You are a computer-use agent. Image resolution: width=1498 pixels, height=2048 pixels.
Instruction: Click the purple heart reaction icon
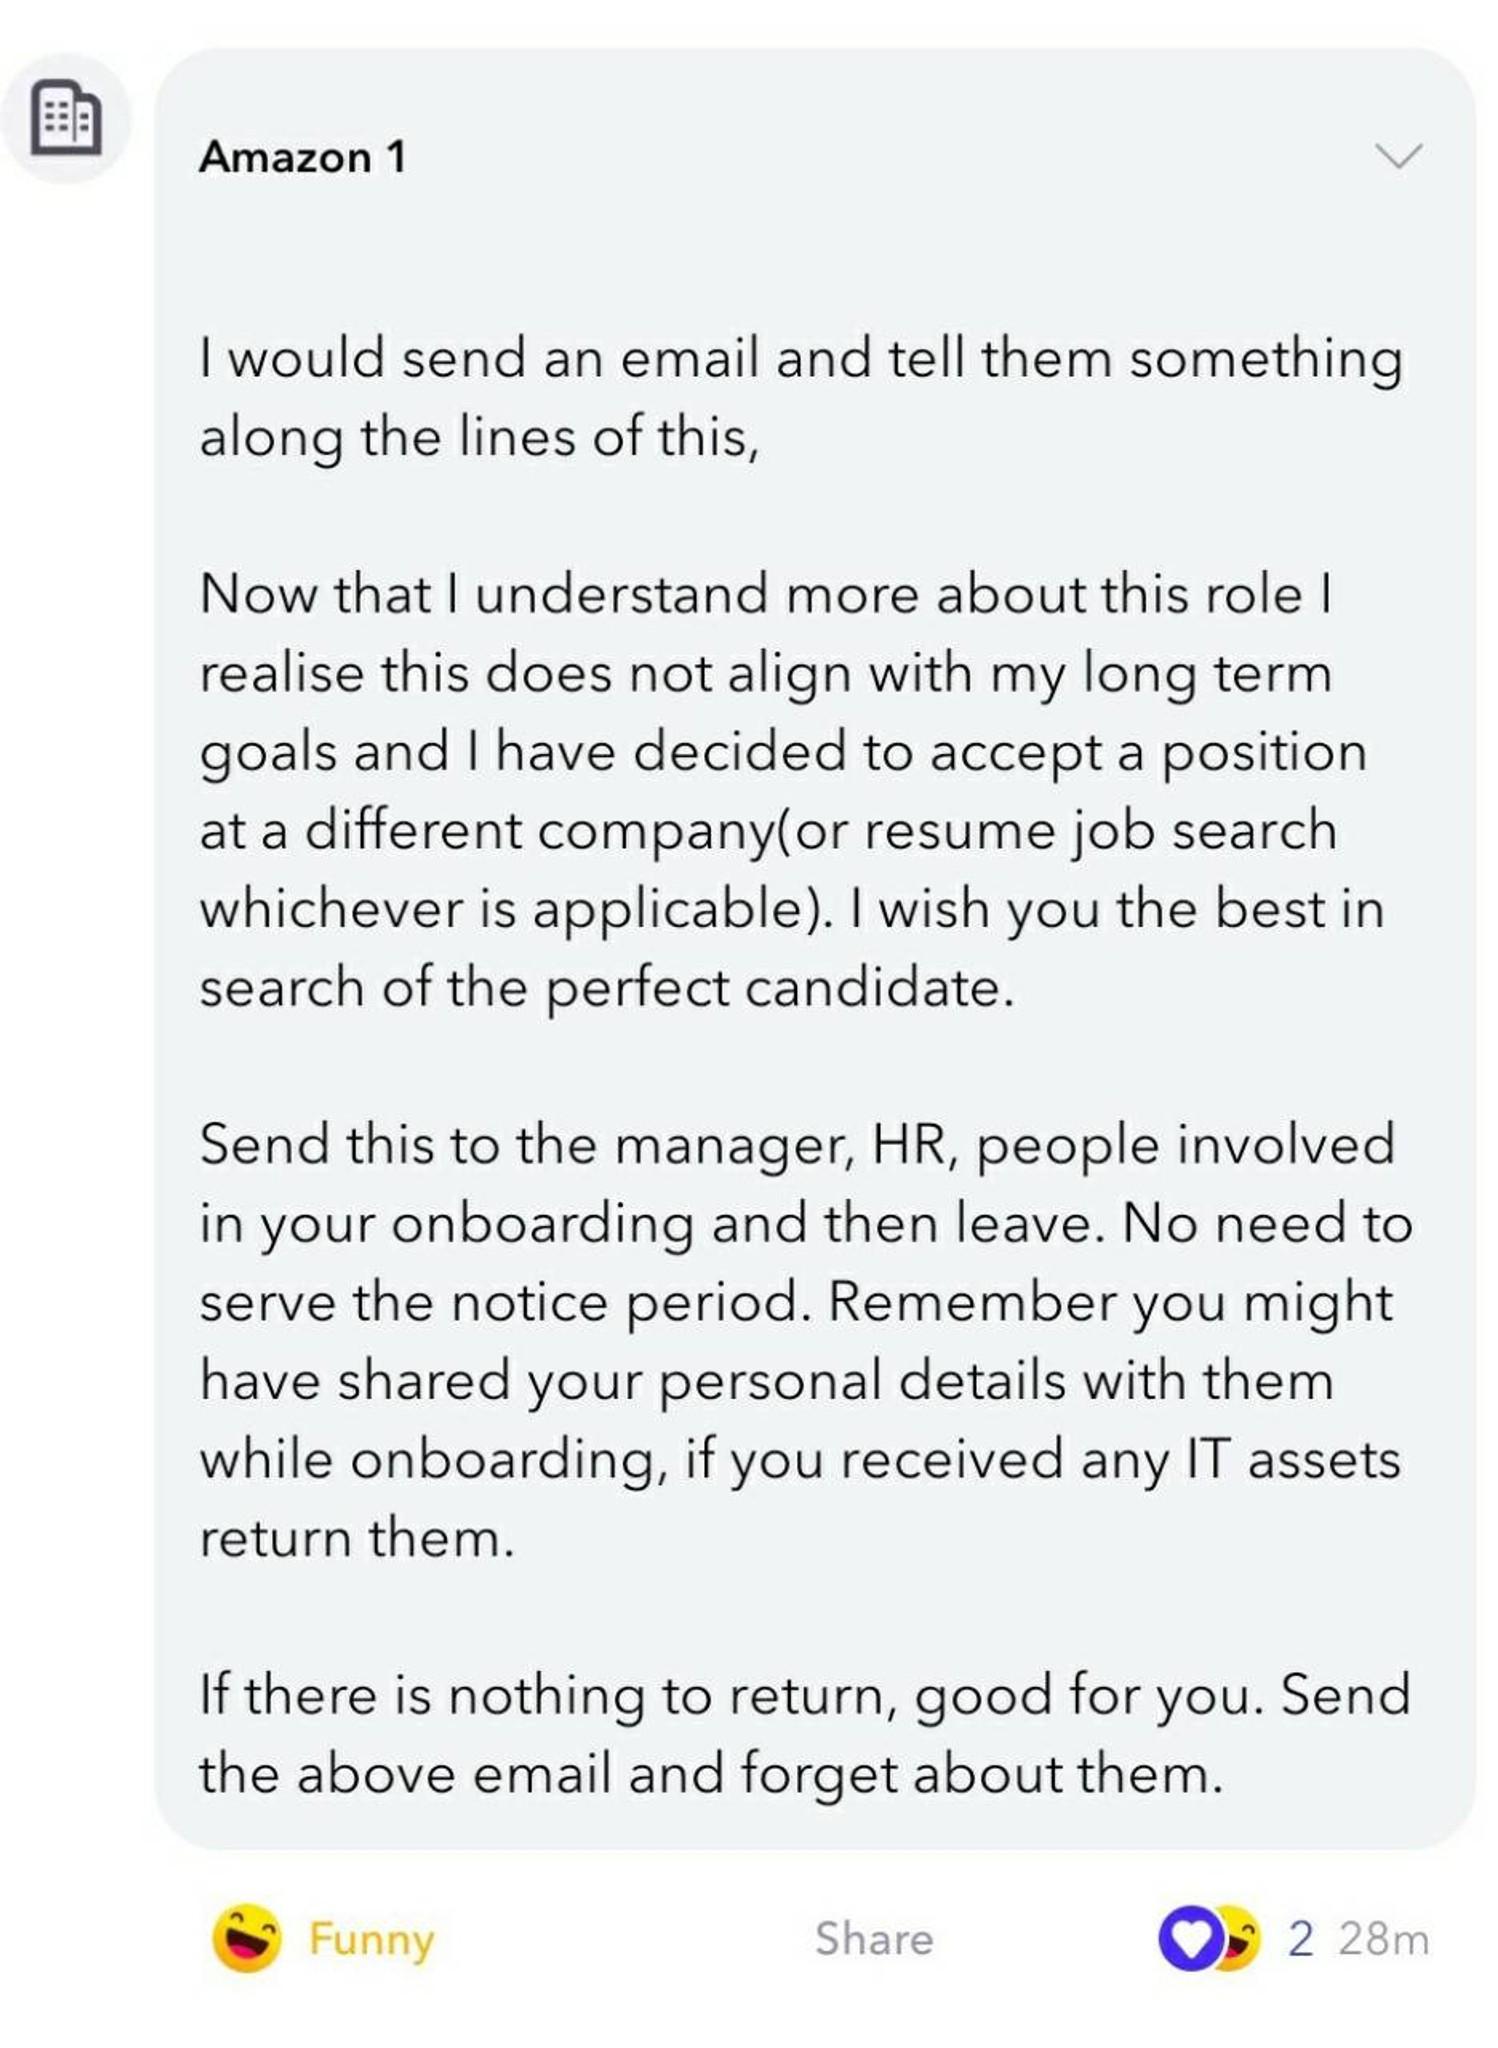coord(1190,1940)
